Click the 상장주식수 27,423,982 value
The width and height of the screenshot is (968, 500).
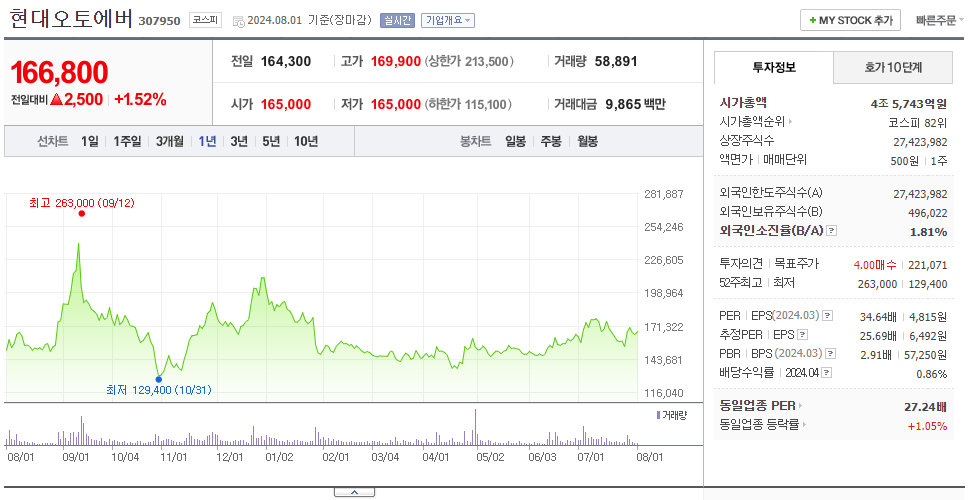pyautogui.click(x=920, y=142)
